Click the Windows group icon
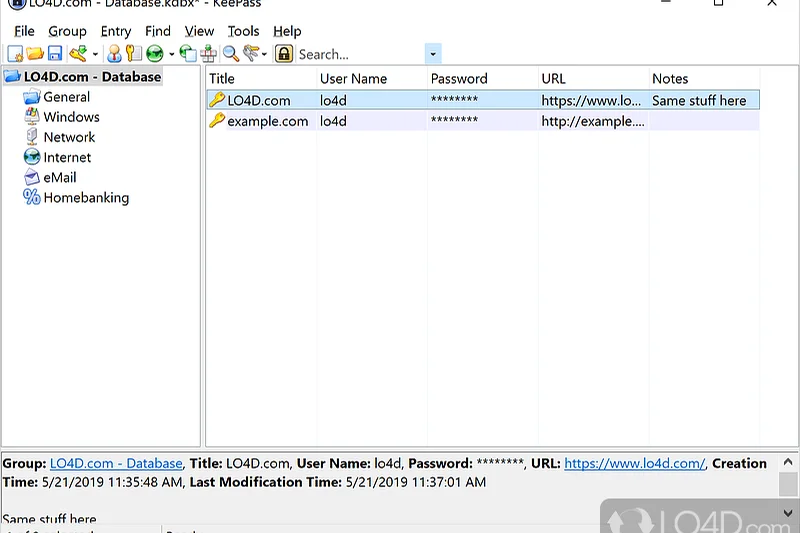The image size is (800, 533). [32, 116]
